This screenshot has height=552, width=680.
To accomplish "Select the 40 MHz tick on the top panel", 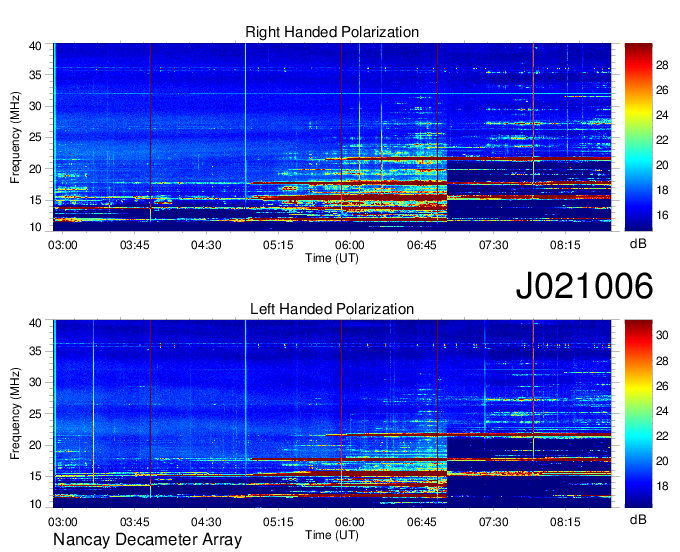I will point(35,46).
